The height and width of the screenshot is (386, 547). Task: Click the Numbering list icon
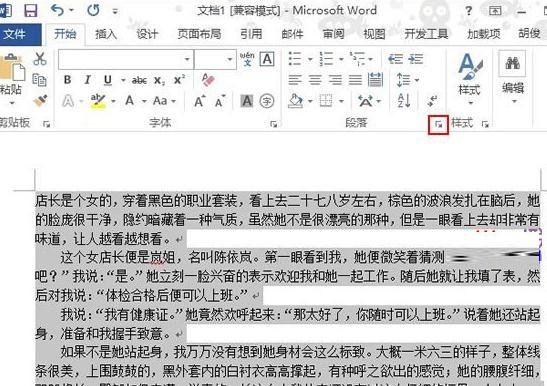(326, 59)
